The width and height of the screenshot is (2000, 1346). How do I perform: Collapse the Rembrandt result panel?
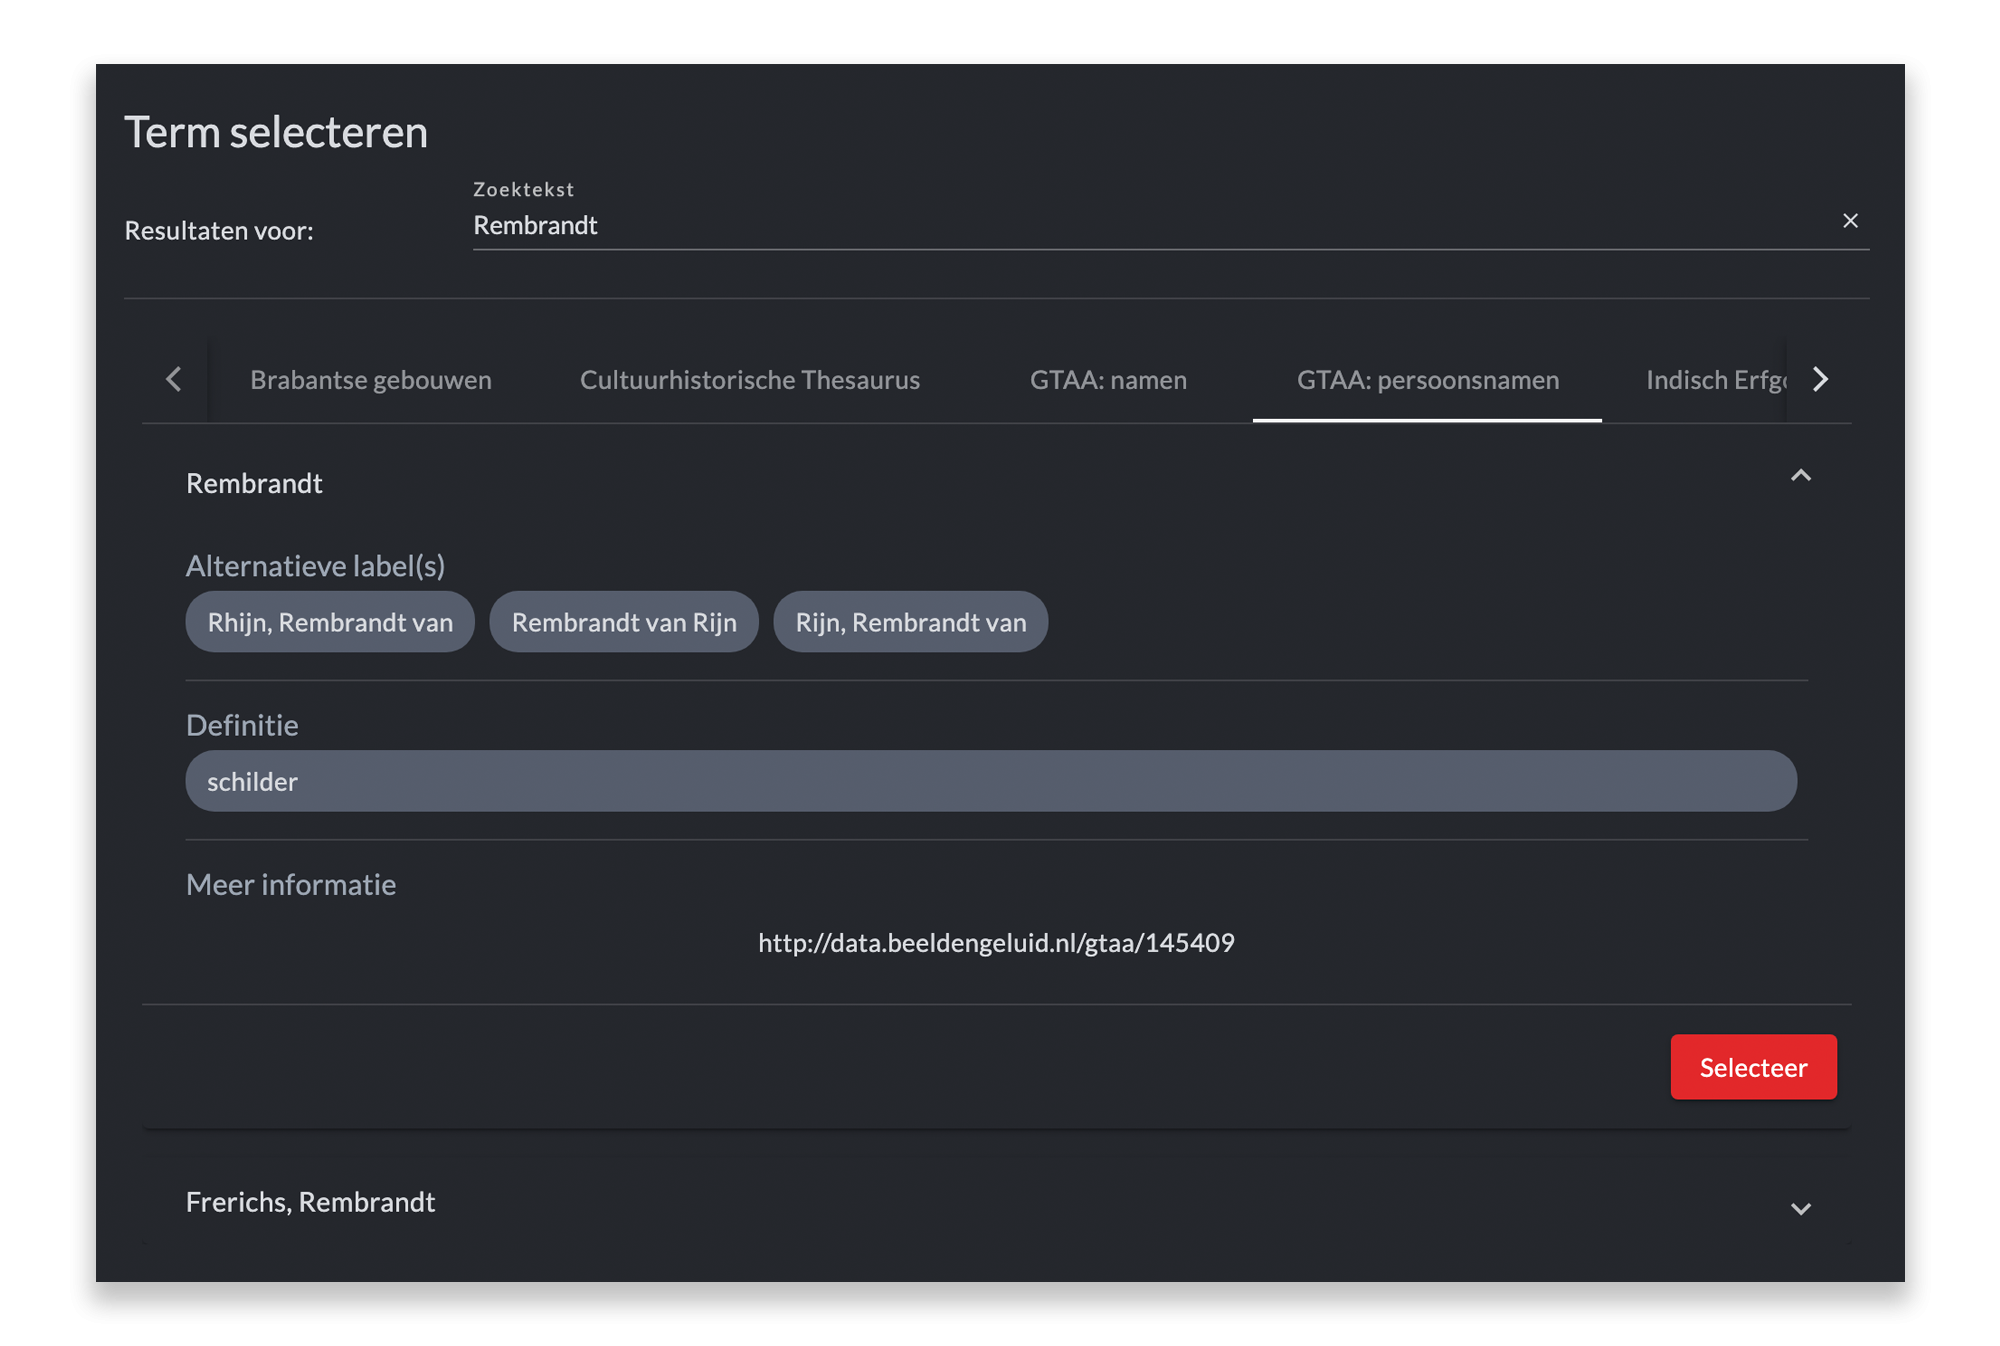1800,476
